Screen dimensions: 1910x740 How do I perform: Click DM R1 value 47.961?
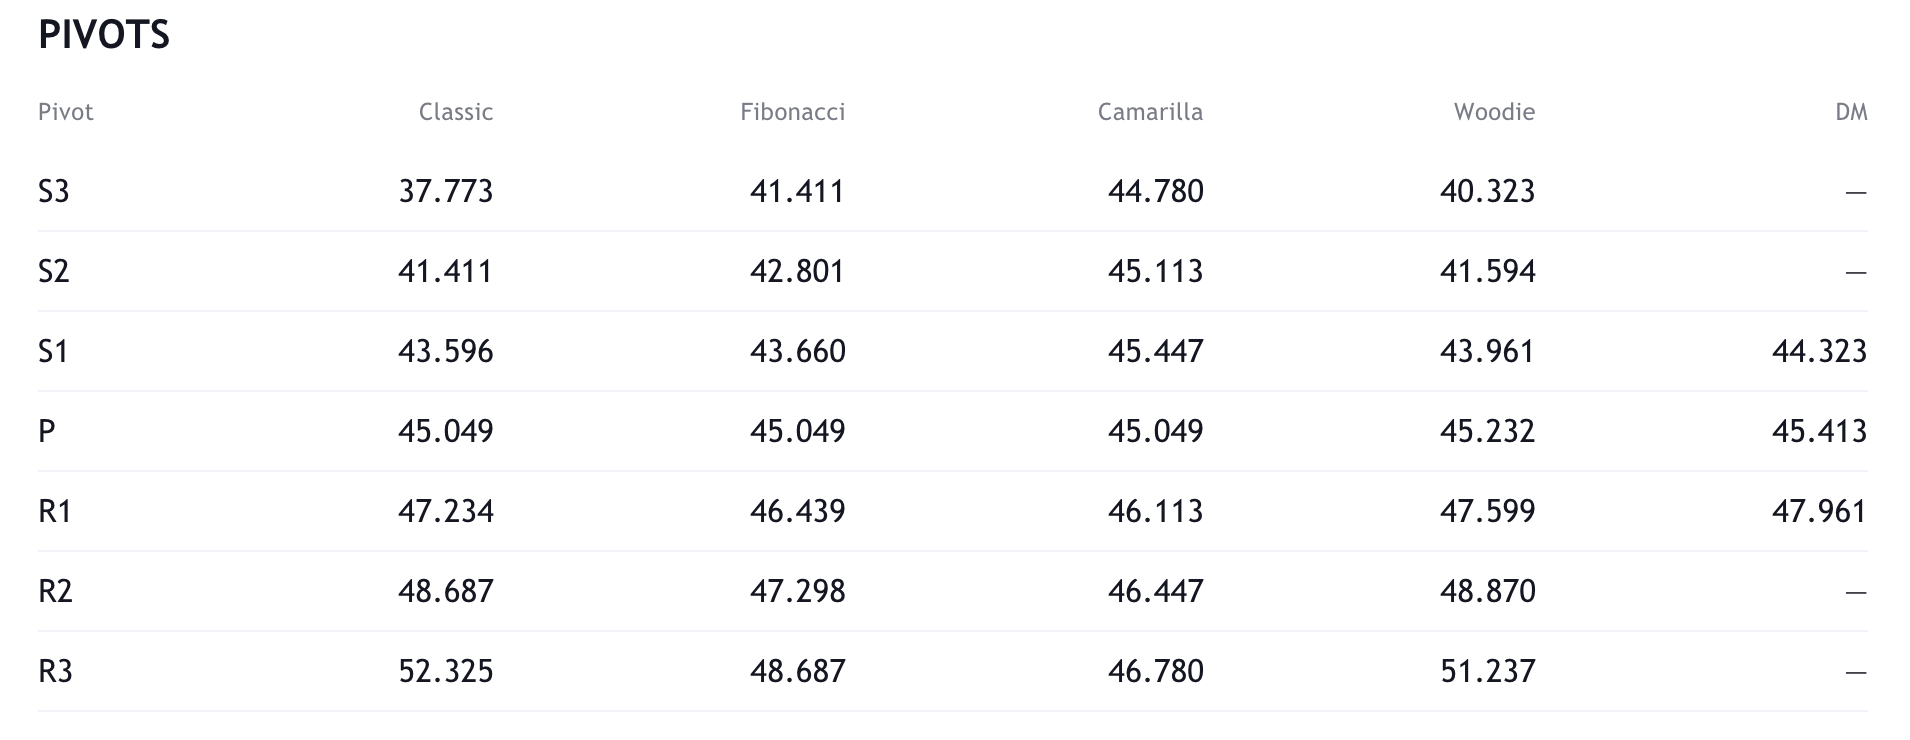(x=1819, y=511)
